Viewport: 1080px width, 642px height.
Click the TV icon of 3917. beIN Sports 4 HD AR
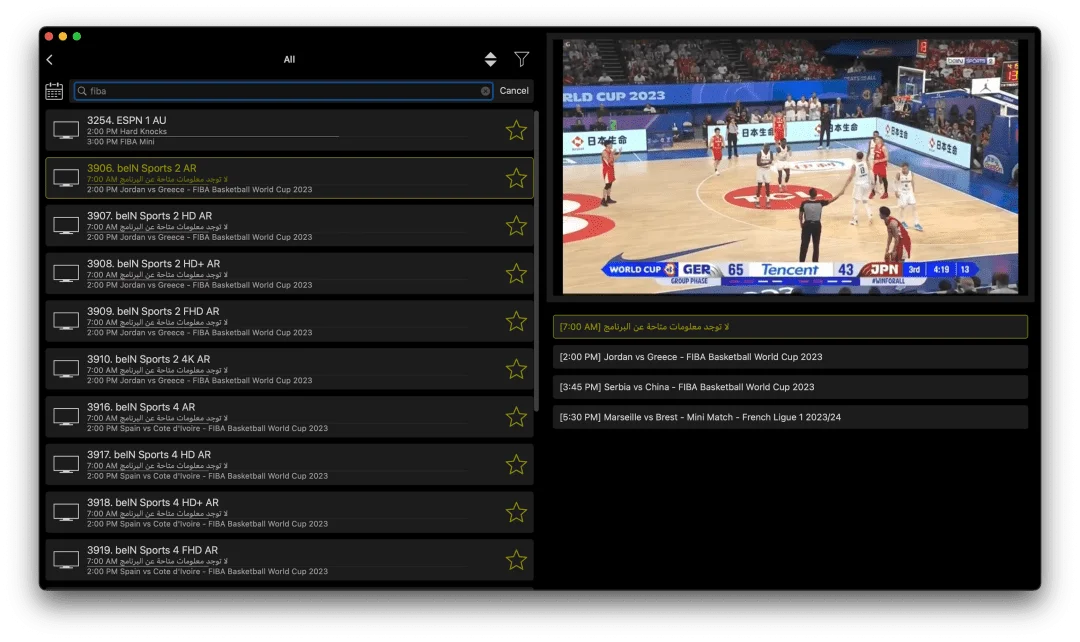click(66, 465)
